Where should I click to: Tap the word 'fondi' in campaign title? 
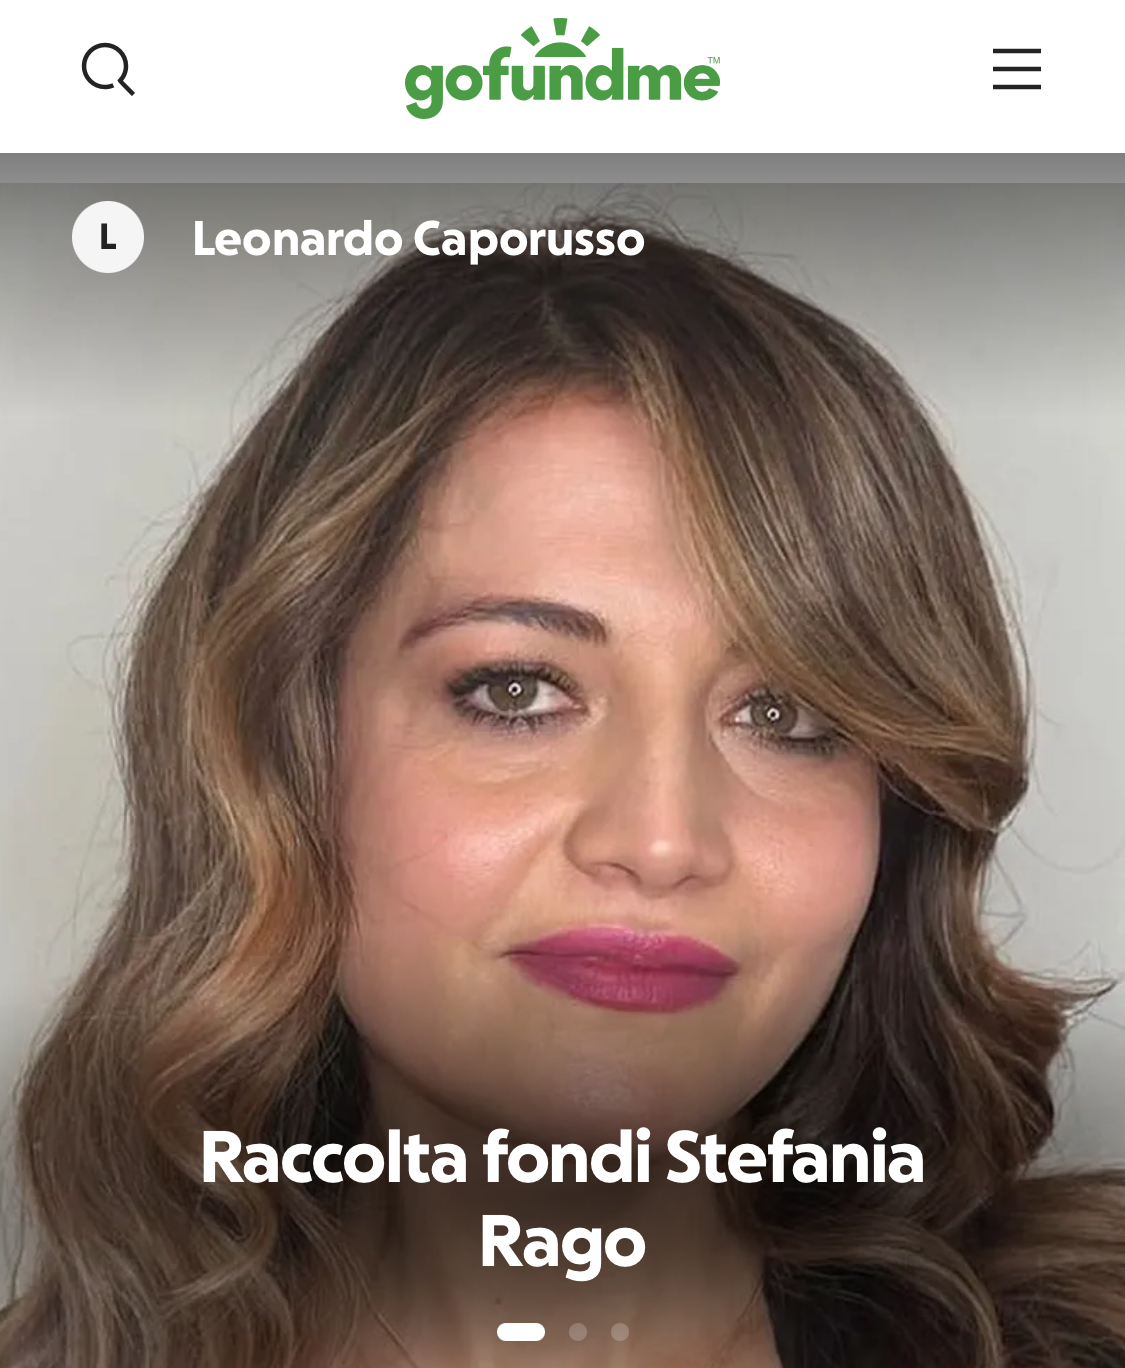coord(567,1157)
